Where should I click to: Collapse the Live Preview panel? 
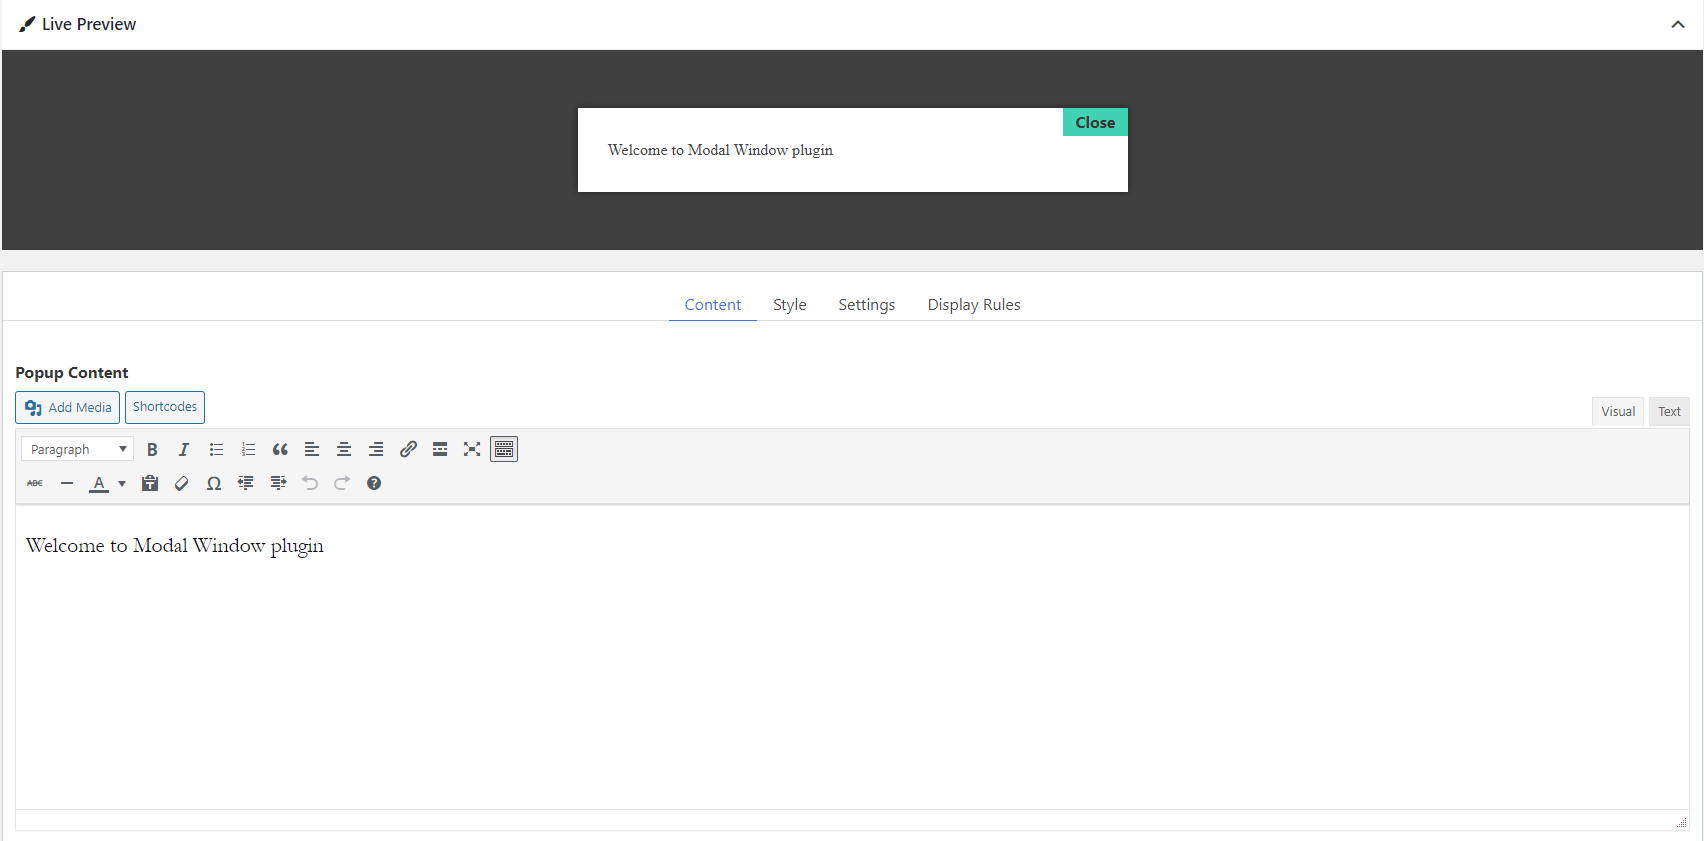click(x=1677, y=24)
